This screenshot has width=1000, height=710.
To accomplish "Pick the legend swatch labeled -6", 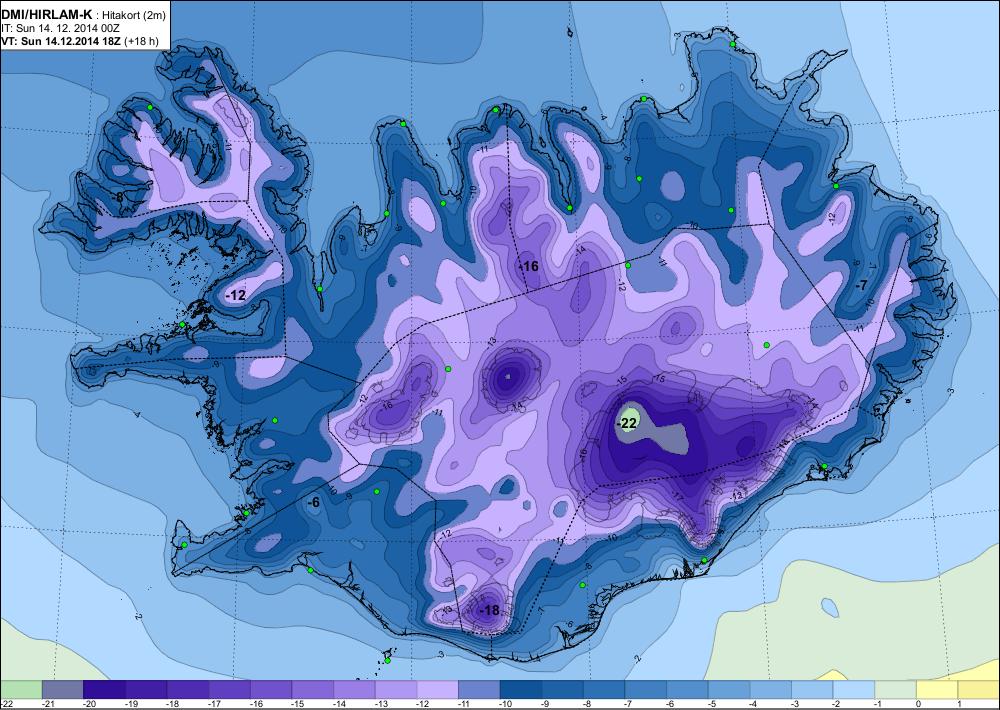I will pos(688,690).
